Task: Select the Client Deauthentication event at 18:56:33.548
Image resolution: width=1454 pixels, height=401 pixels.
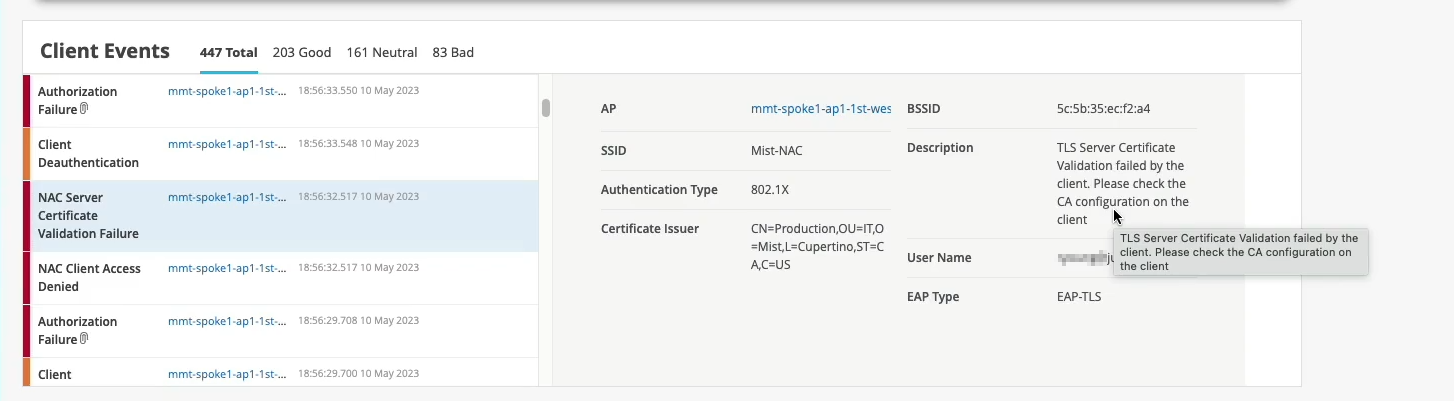Action: (x=88, y=153)
